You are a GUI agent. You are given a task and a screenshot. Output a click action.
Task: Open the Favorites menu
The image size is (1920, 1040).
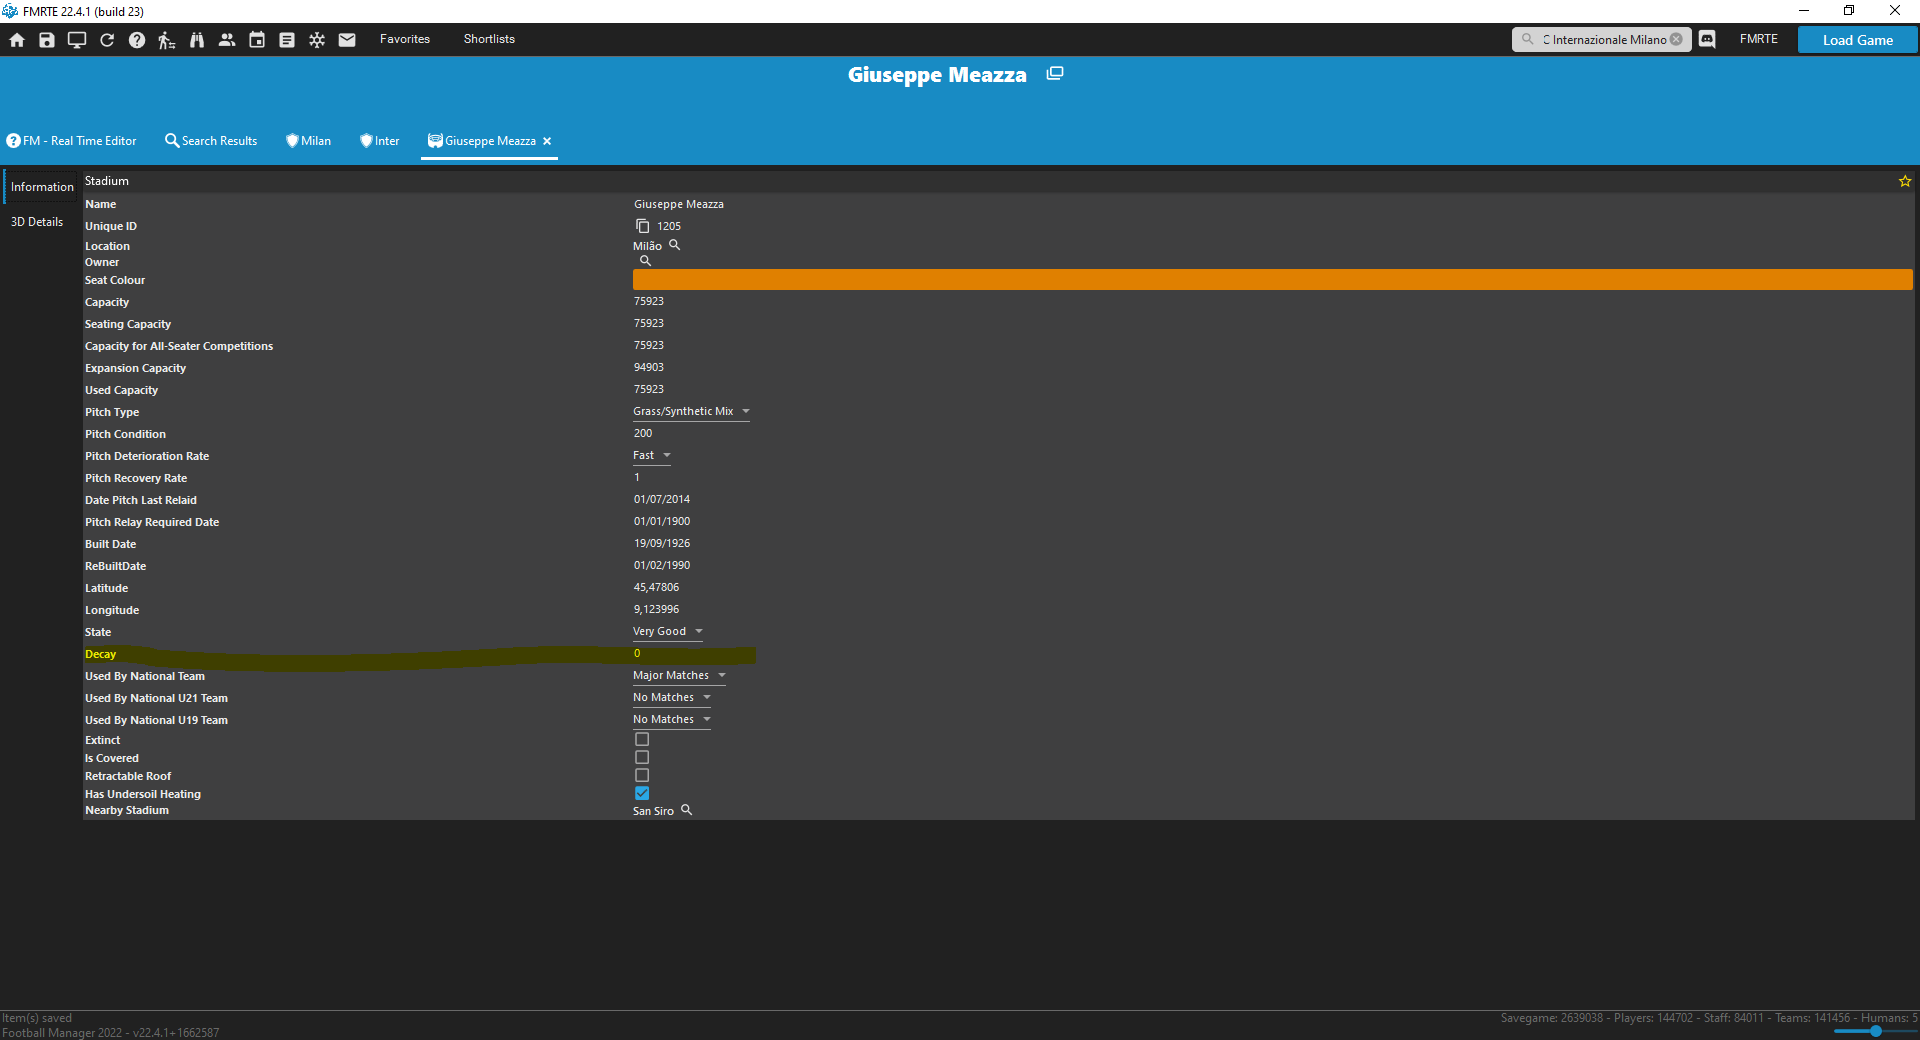coord(405,39)
